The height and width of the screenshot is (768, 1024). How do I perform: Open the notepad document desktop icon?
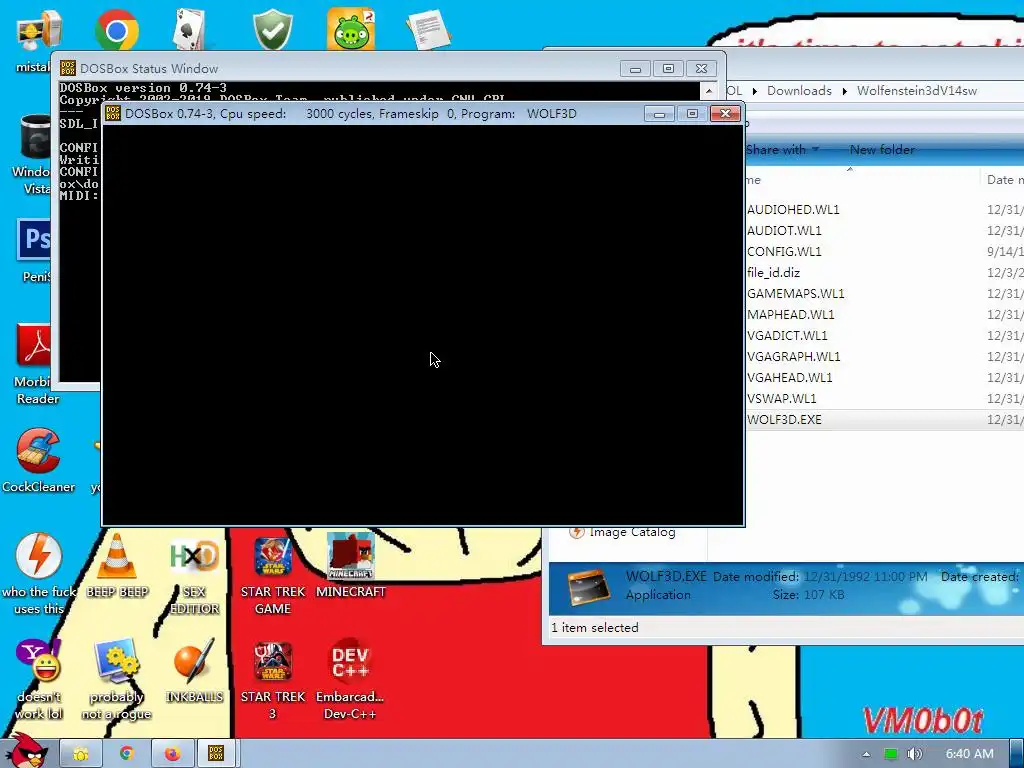coord(428,30)
